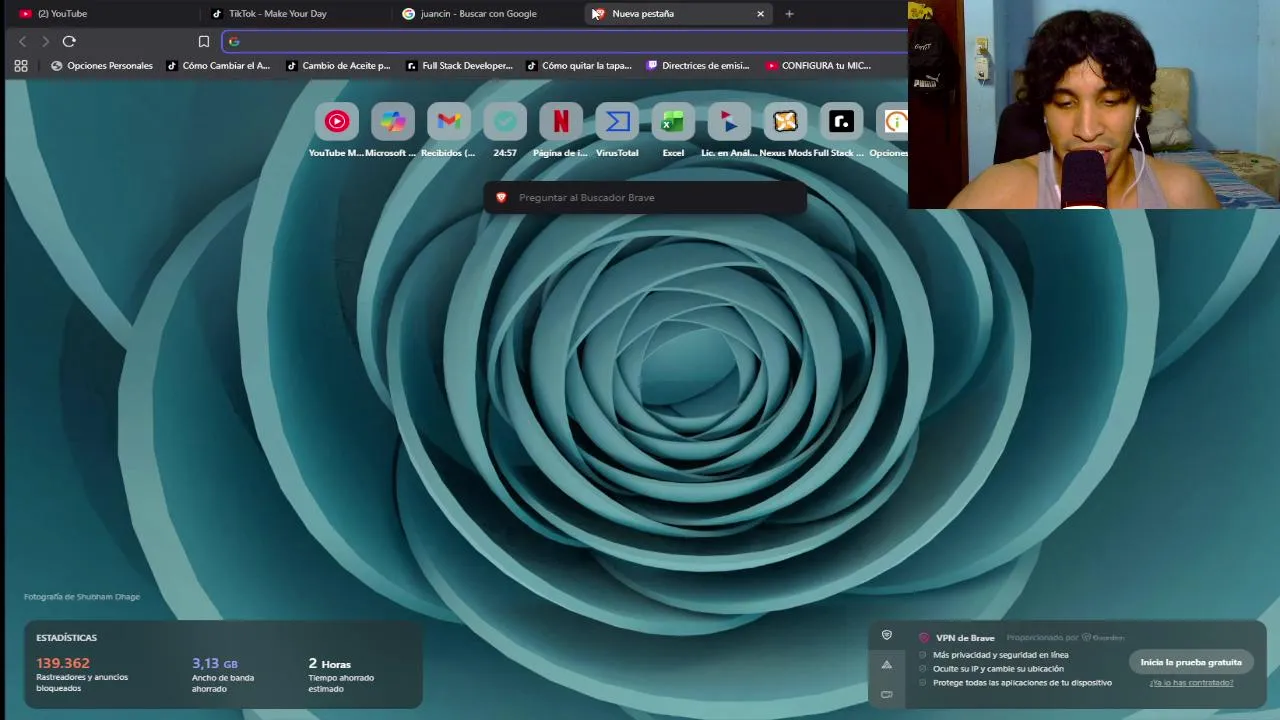Open the Netflix shortcut tile

(x=561, y=122)
